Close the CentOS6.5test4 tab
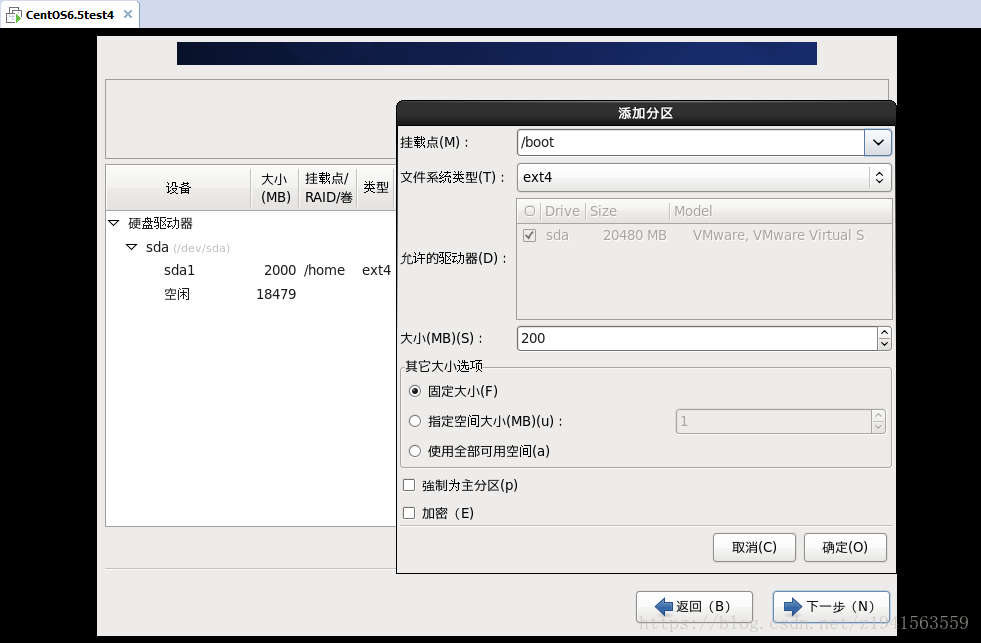This screenshot has height=643, width=981. click(128, 14)
